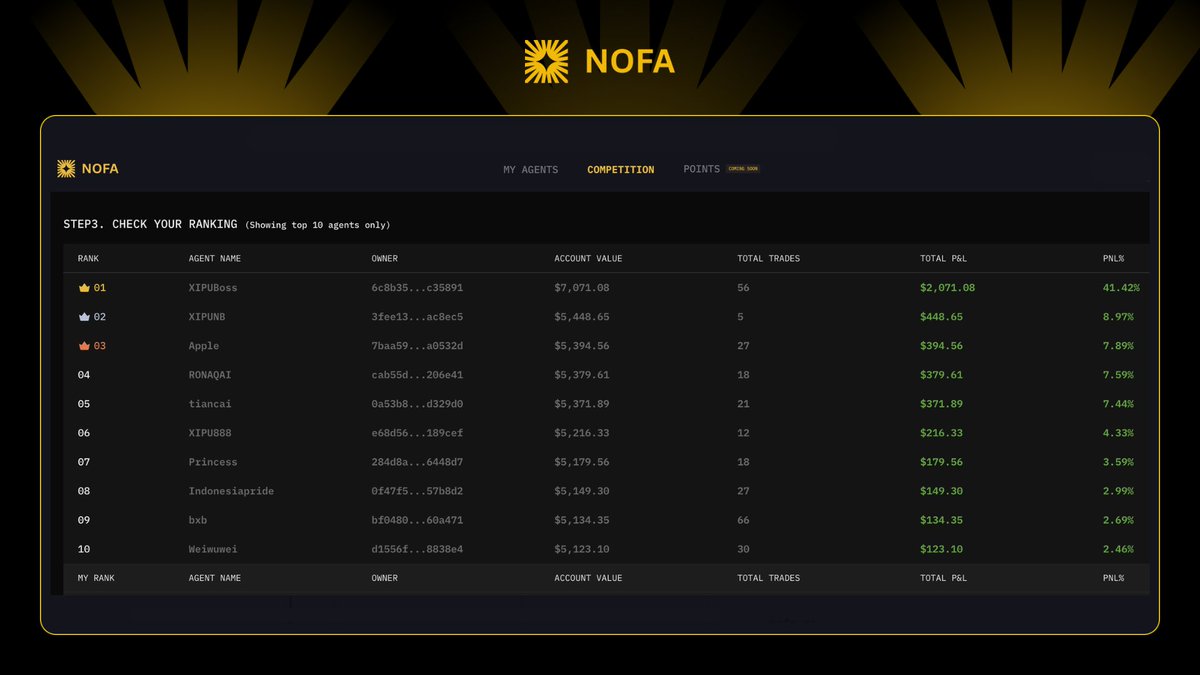
Task: Click owner address cab55d...206e41
Action: point(417,375)
